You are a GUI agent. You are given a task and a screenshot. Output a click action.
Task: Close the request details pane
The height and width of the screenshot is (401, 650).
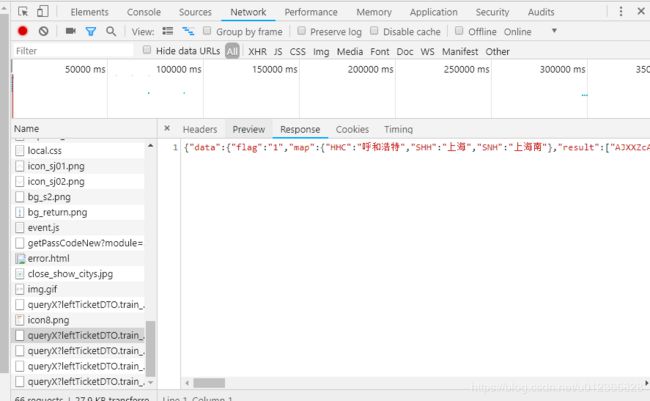click(x=167, y=128)
